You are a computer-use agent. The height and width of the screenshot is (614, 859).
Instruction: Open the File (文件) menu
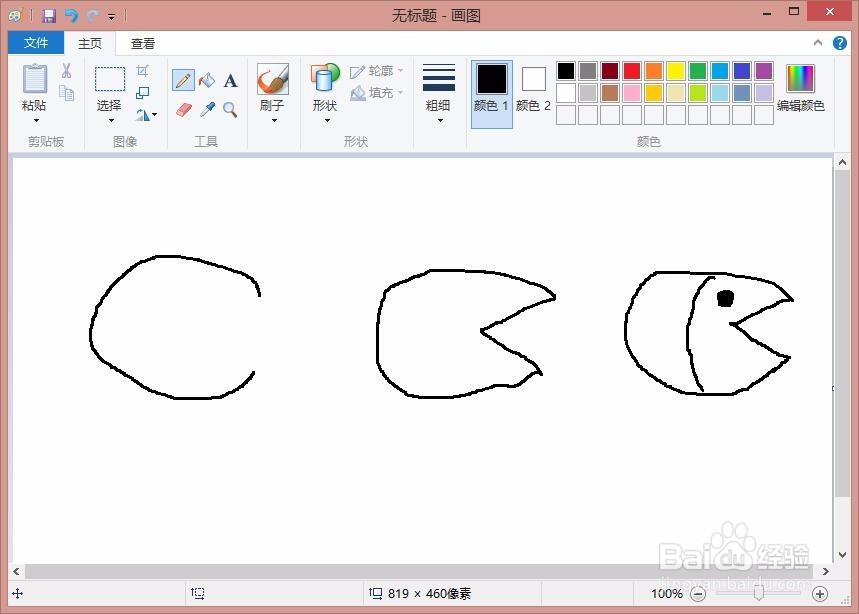pos(36,43)
